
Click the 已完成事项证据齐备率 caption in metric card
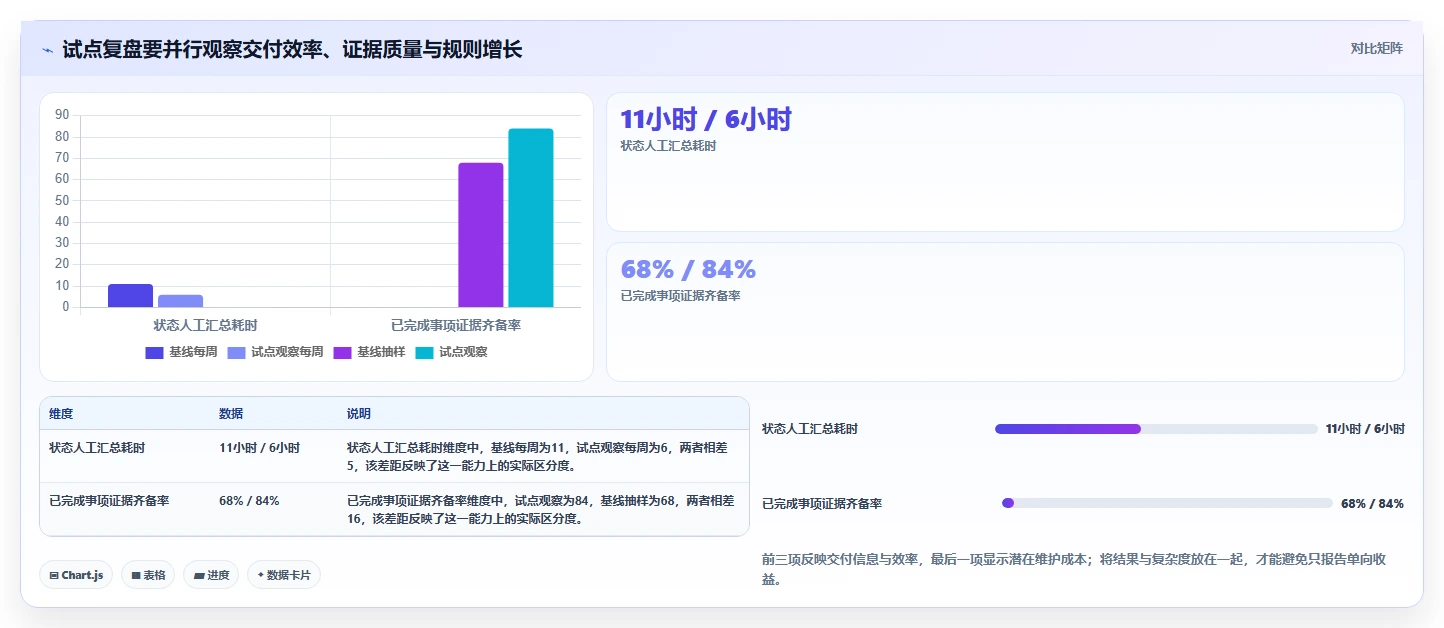click(680, 296)
